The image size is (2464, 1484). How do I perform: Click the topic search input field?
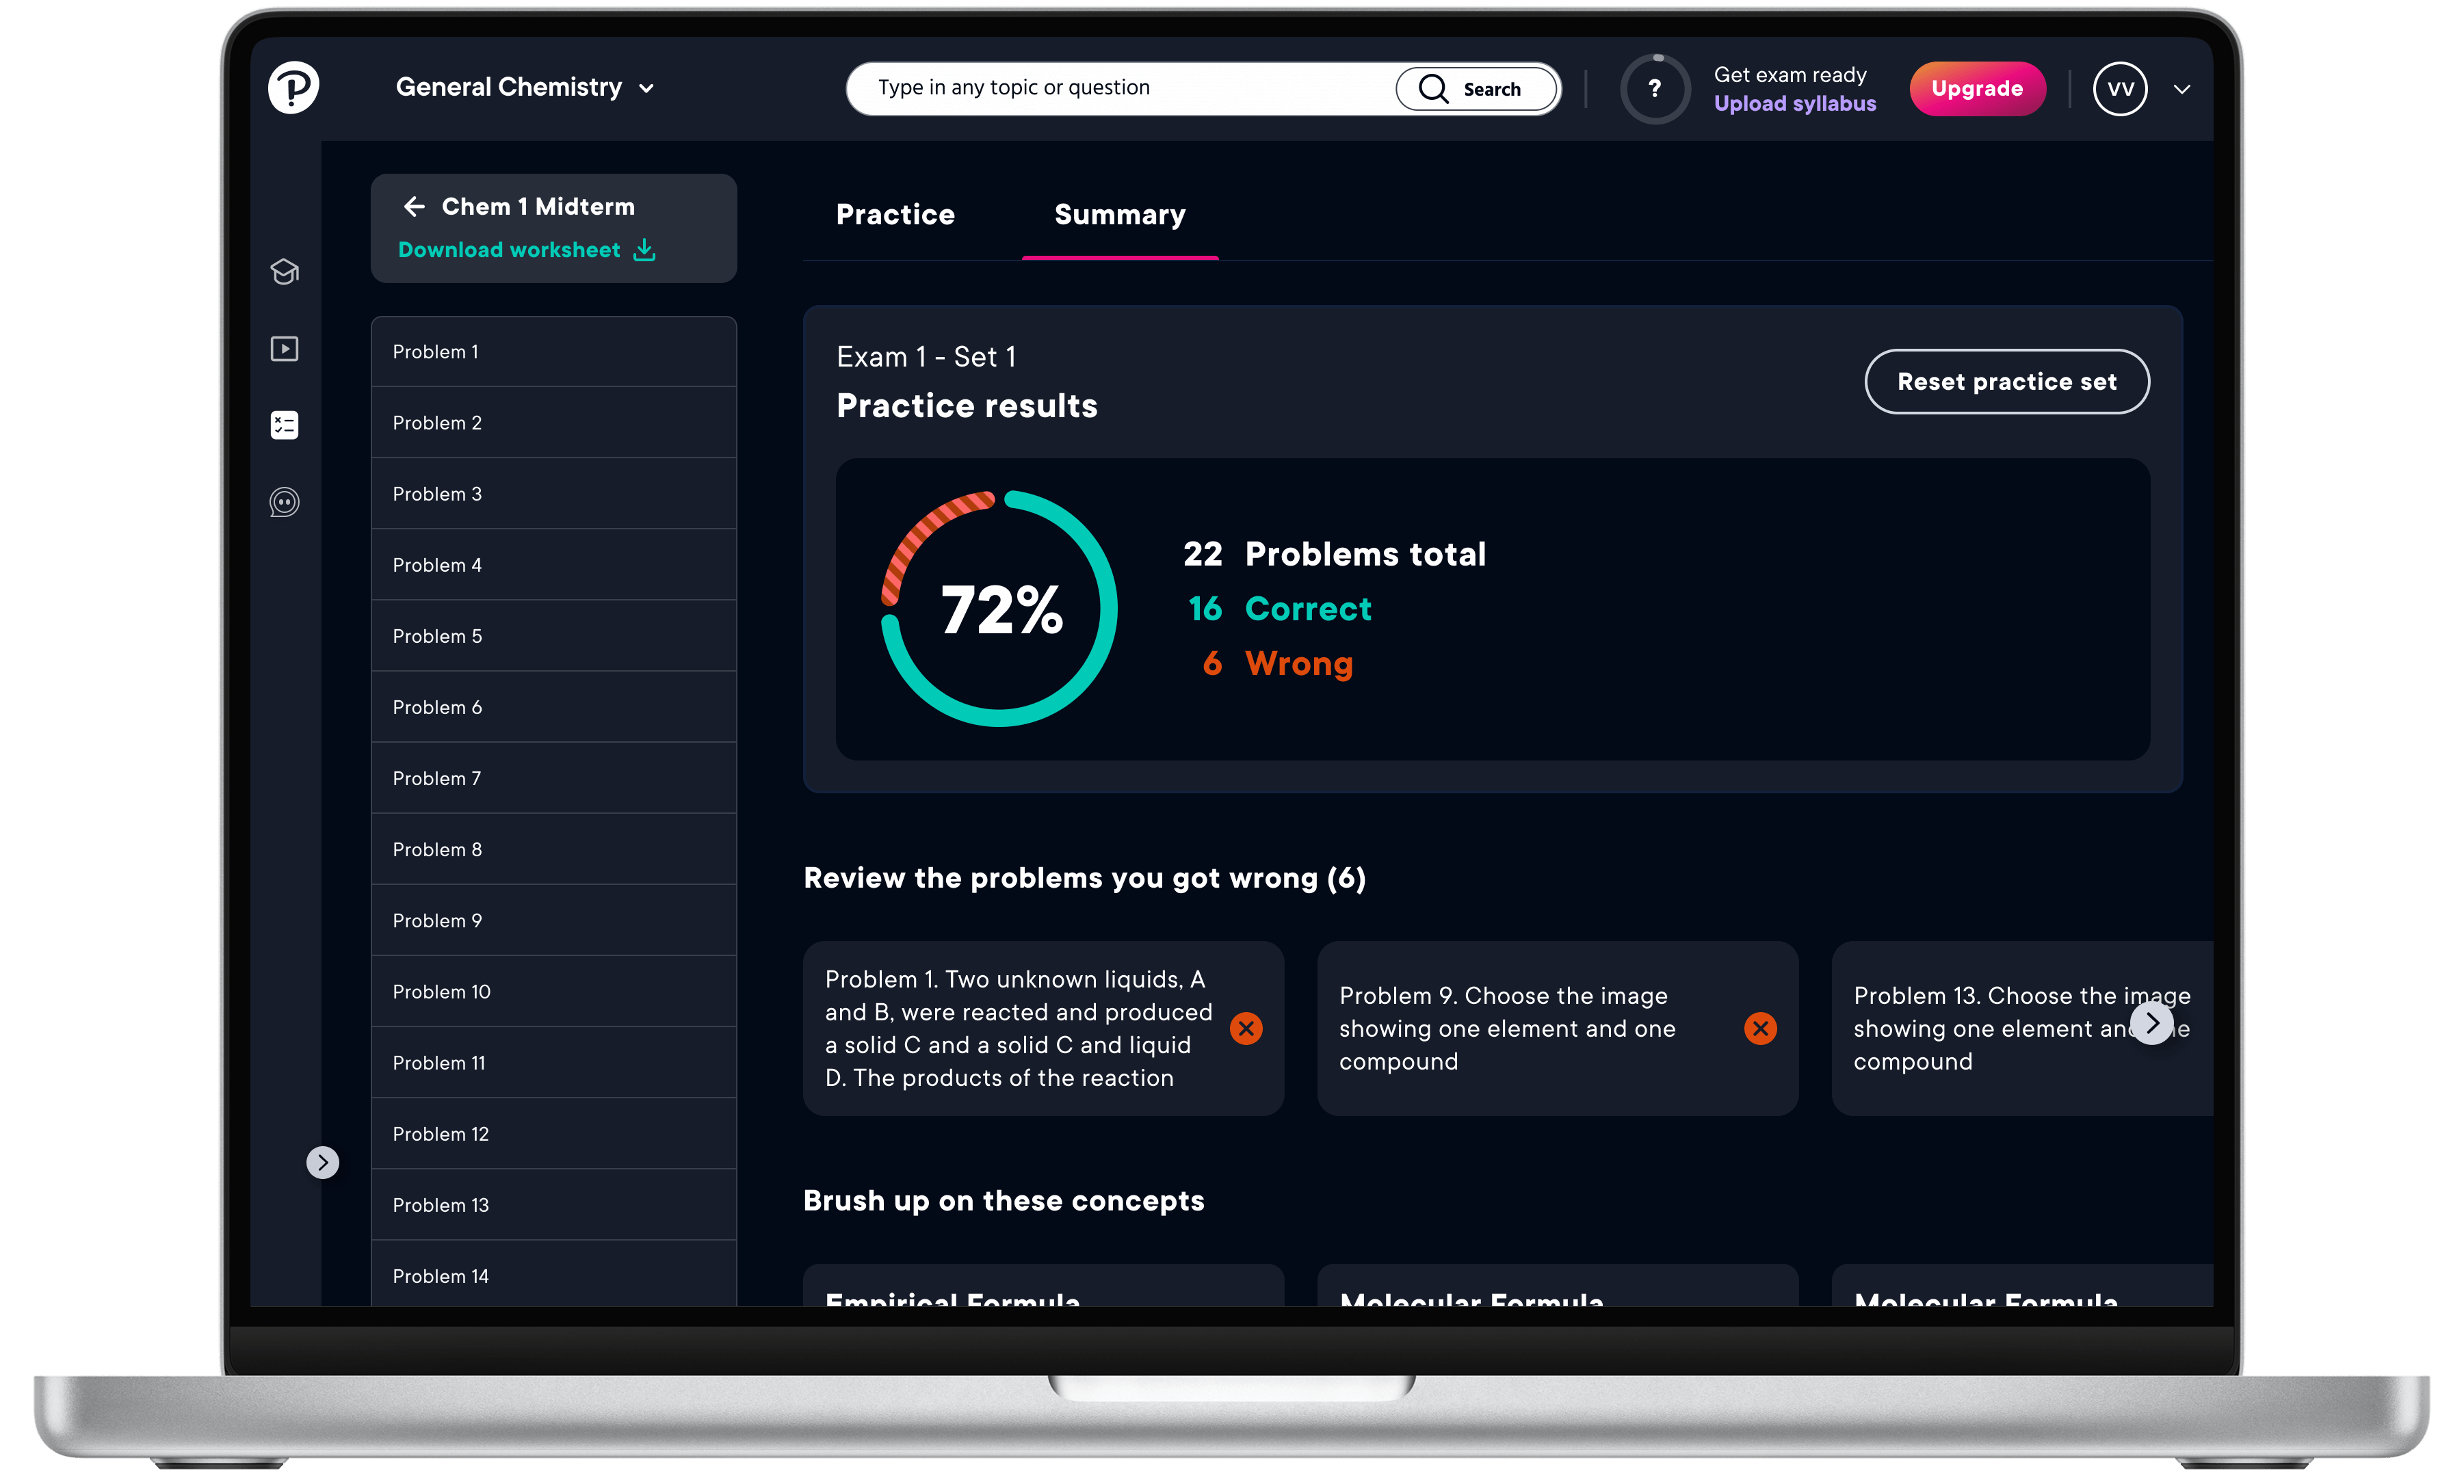[1120, 88]
